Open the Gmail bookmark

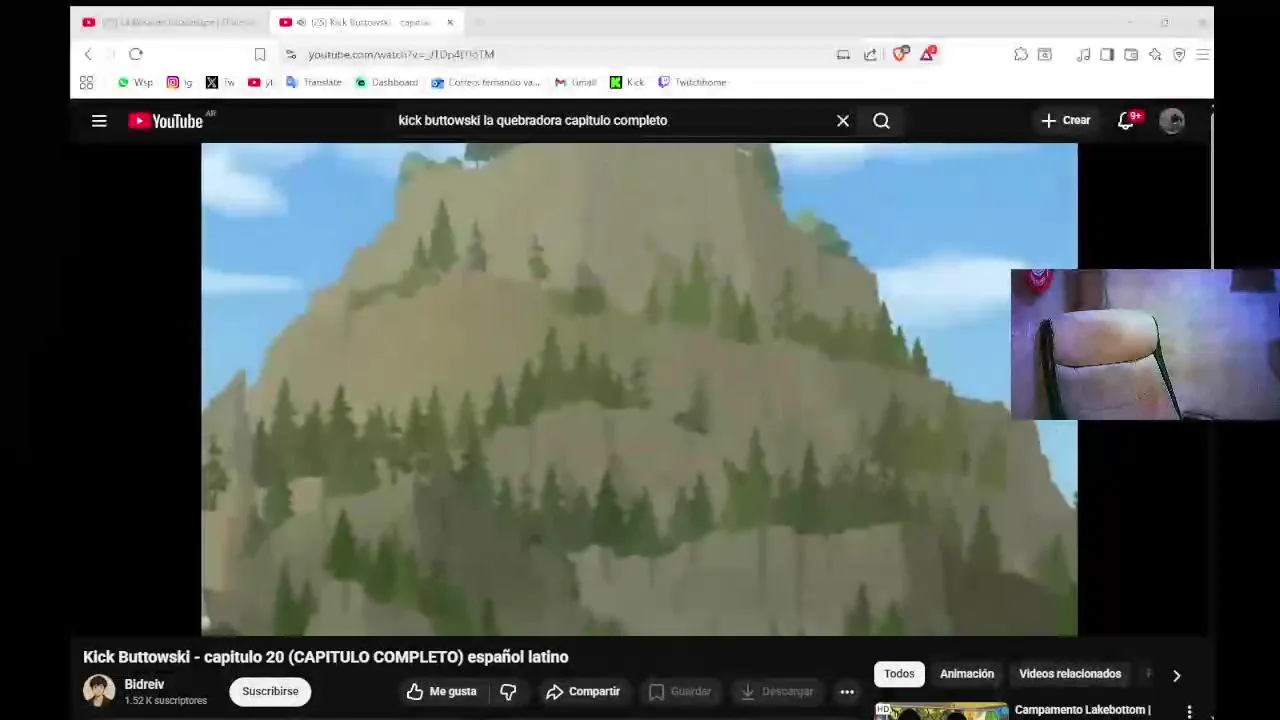(576, 83)
